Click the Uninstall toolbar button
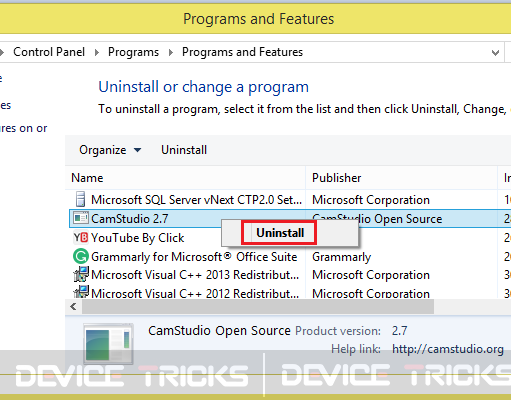Image resolution: width=511 pixels, height=400 pixels. click(x=184, y=150)
